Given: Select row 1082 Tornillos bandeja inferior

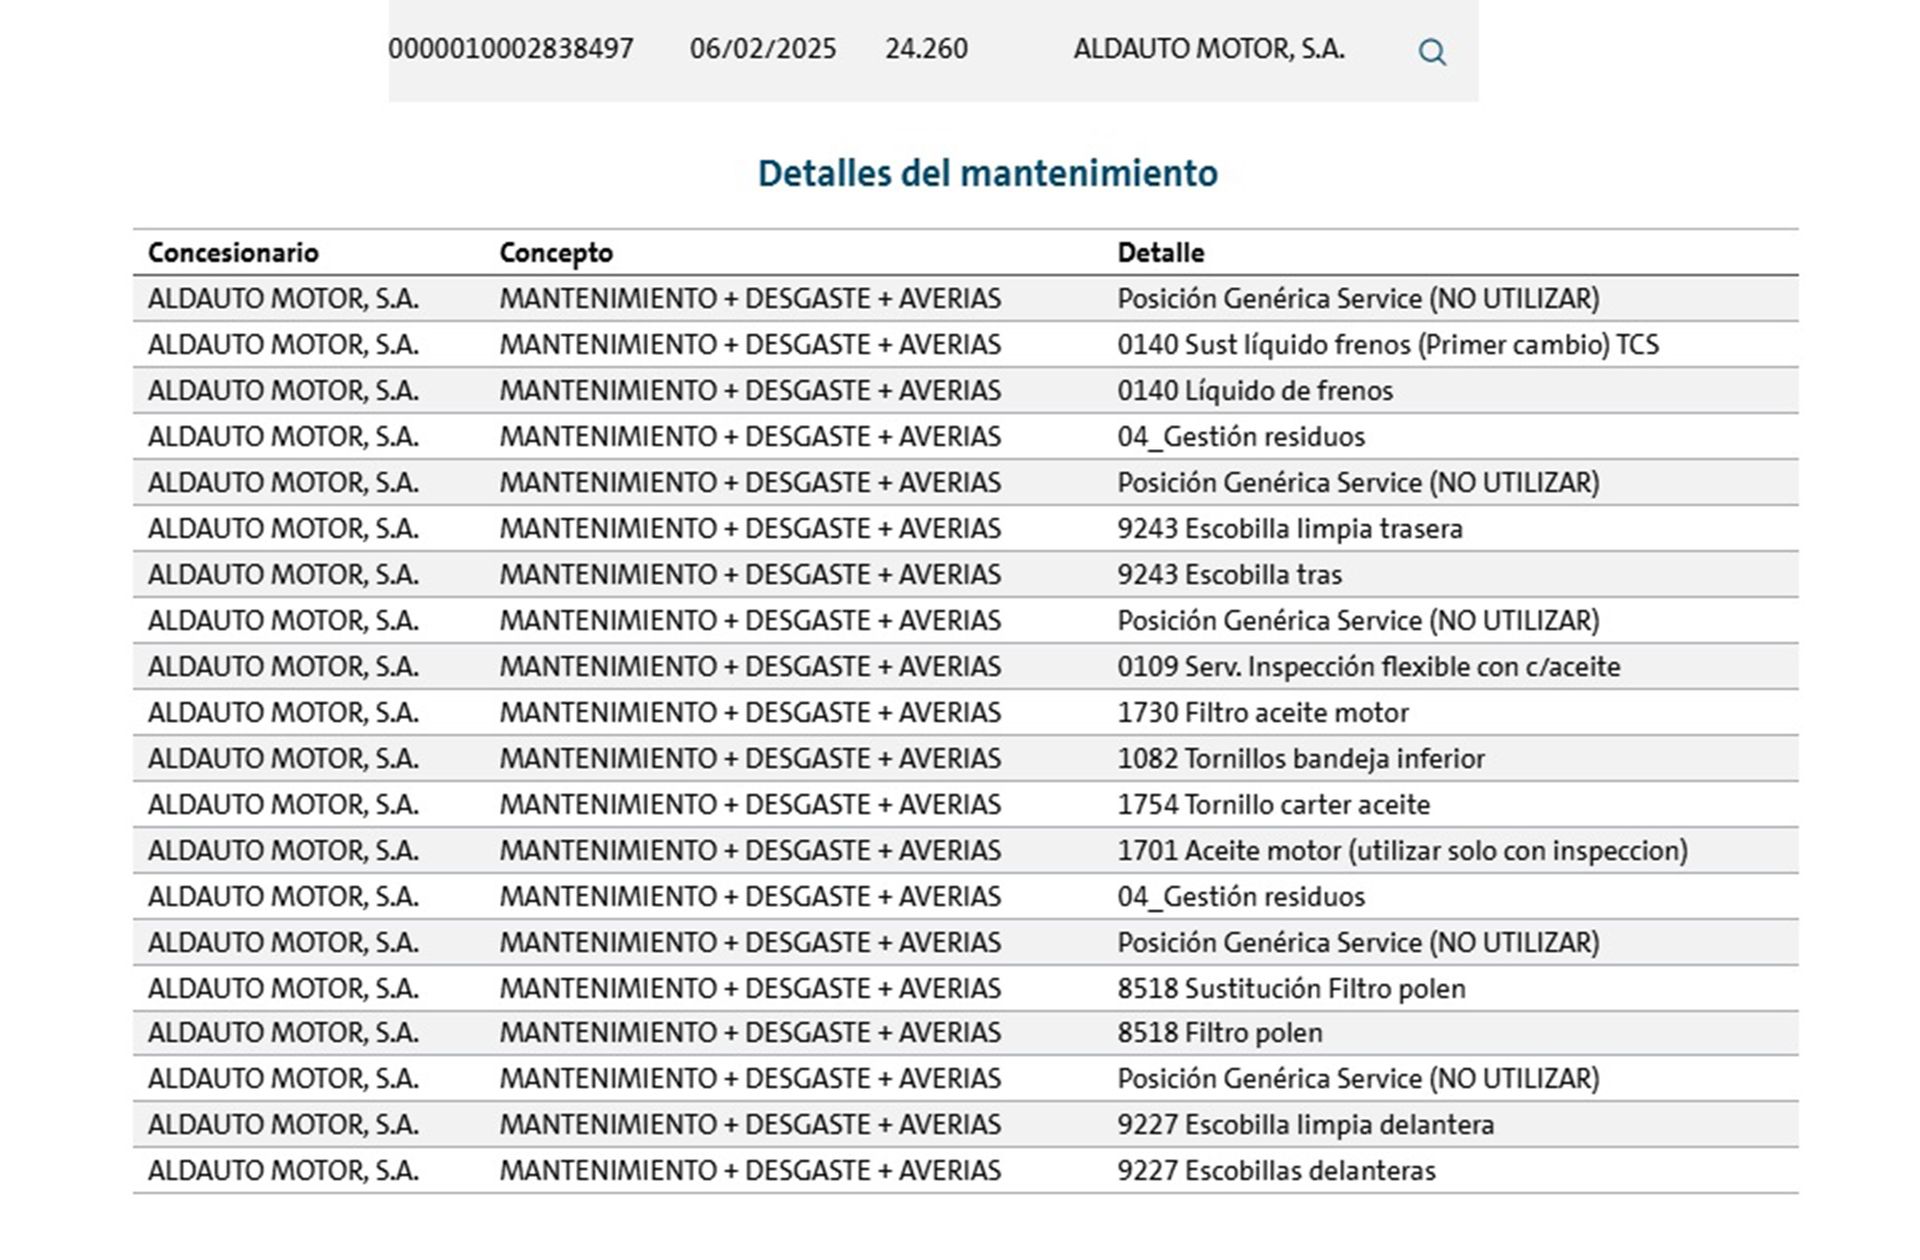Looking at the screenshot, I should (x=966, y=759).
